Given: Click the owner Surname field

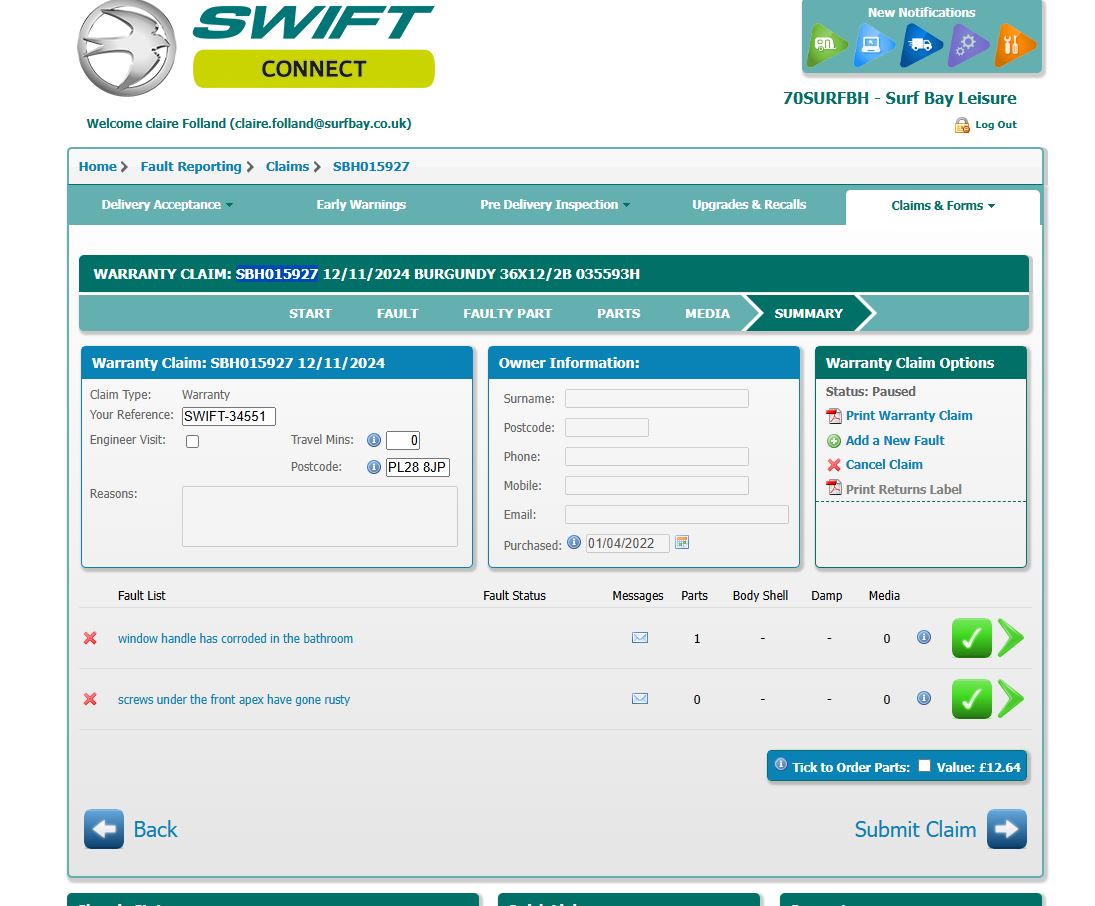Looking at the screenshot, I should pos(656,398).
